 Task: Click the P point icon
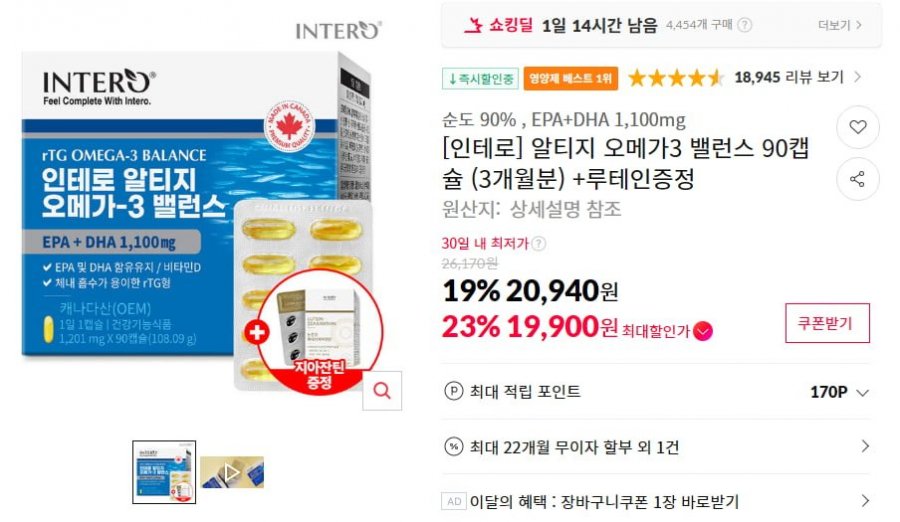click(453, 391)
